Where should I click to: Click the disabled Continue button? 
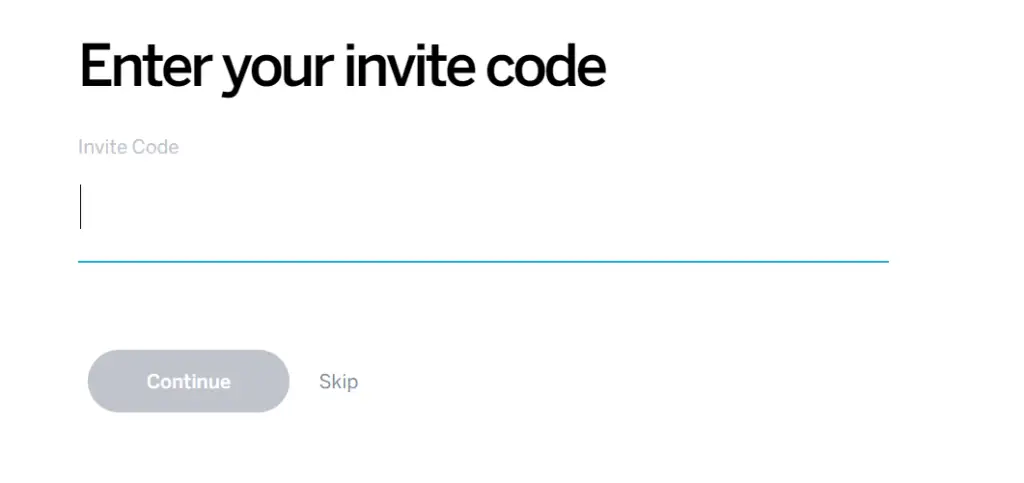(189, 381)
